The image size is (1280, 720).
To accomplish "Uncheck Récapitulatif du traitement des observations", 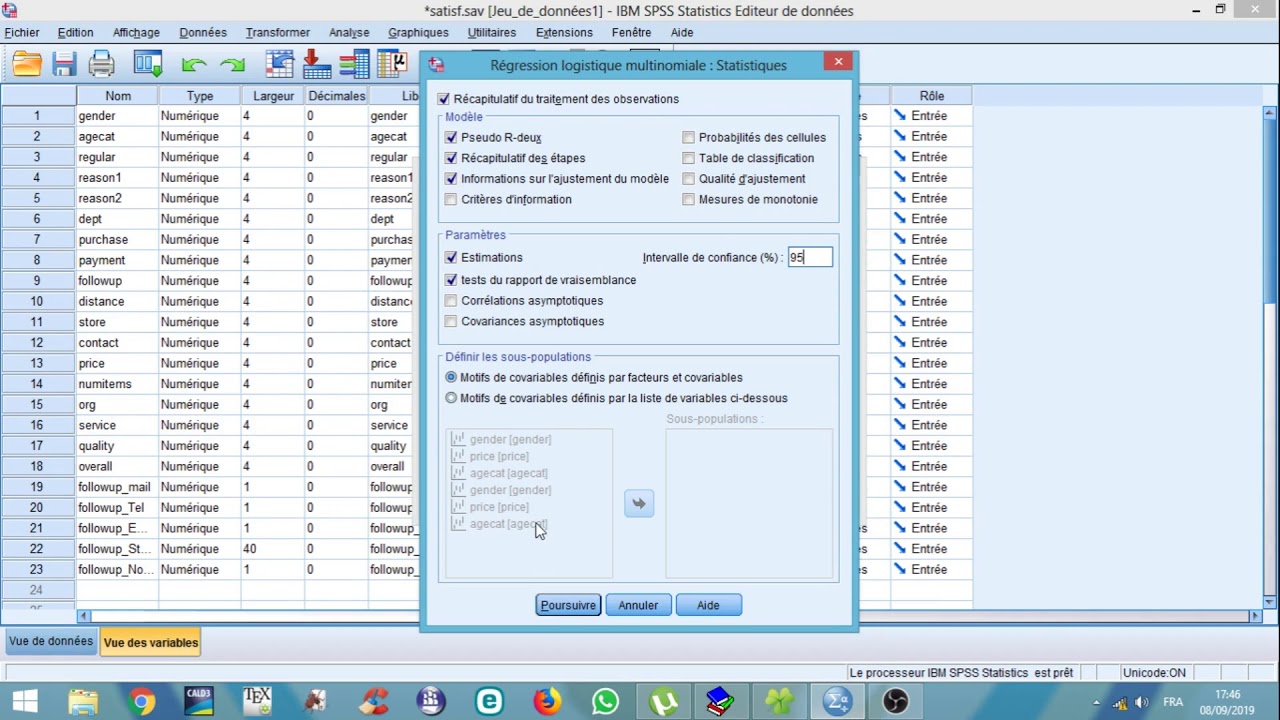I will coord(444,99).
